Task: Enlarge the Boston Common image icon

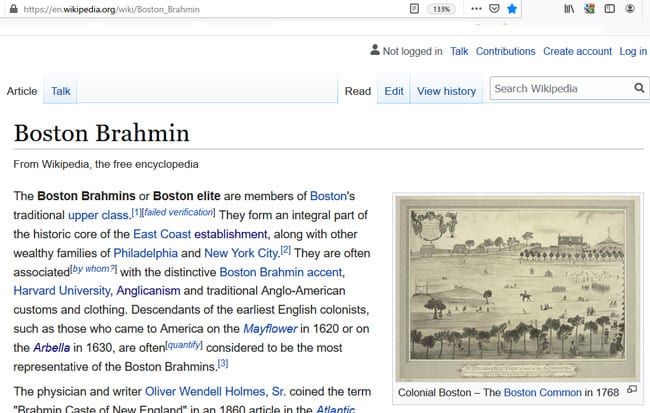Action: (632, 389)
